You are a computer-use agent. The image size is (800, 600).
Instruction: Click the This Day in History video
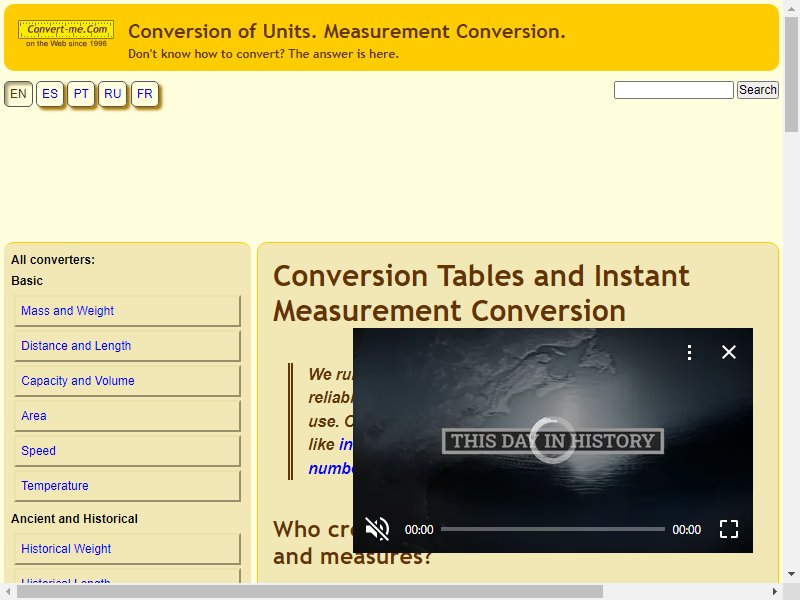pyautogui.click(x=553, y=440)
